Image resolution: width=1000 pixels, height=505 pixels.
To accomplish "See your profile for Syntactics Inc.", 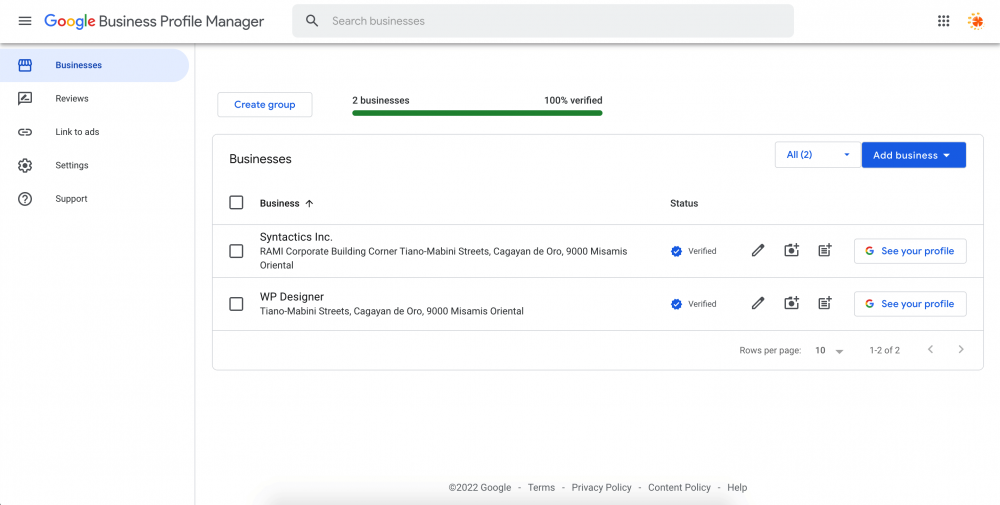I will [910, 251].
